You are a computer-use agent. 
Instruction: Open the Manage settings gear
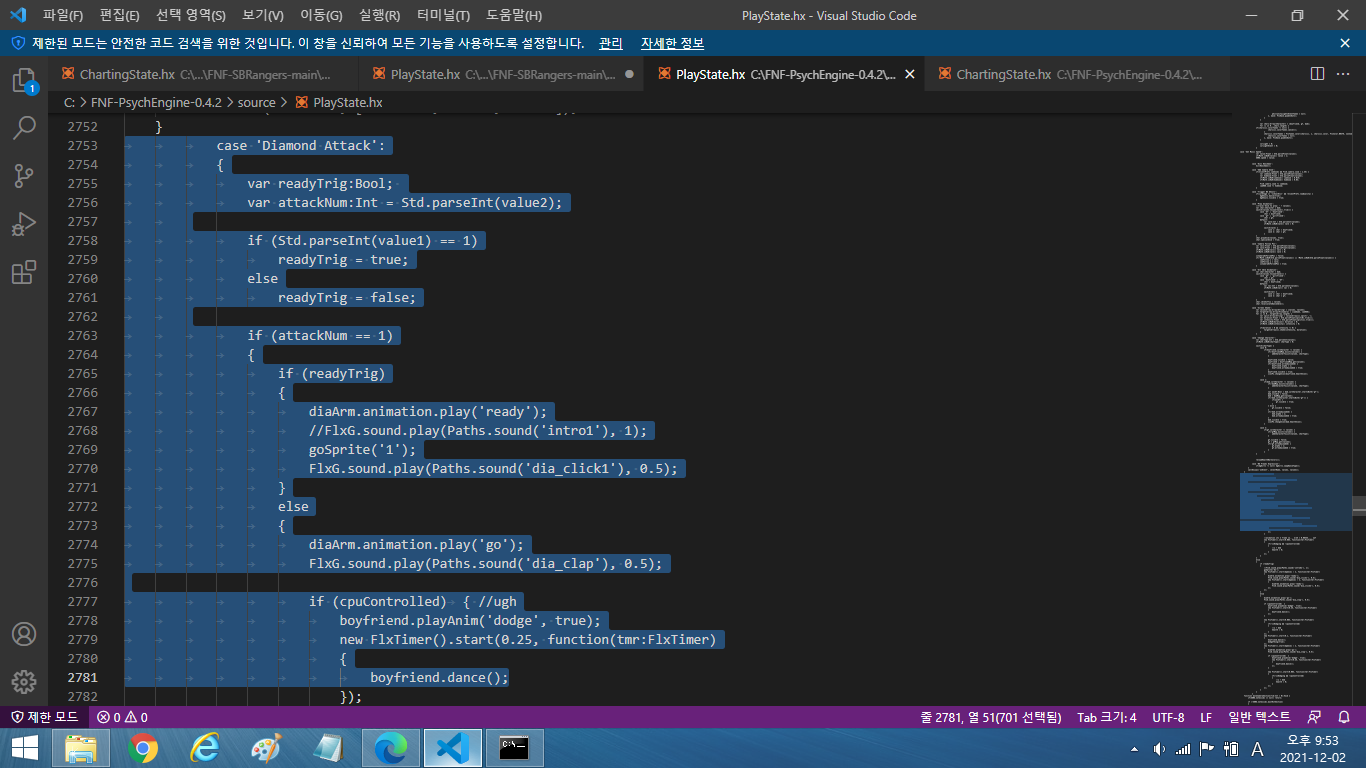(x=24, y=683)
